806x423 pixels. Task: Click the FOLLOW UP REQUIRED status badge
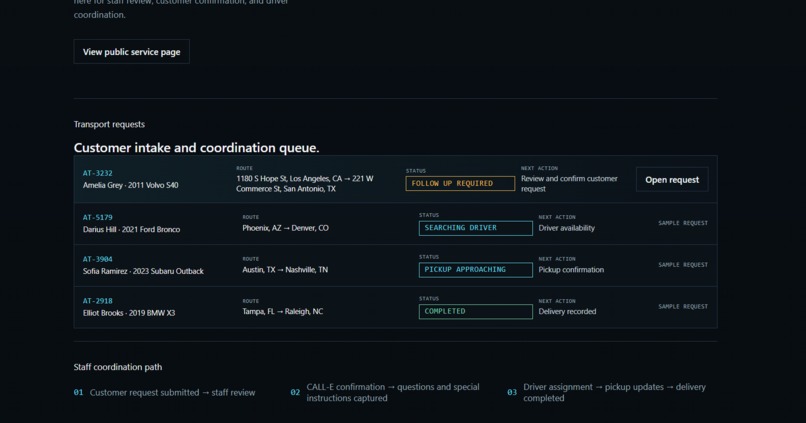460,183
